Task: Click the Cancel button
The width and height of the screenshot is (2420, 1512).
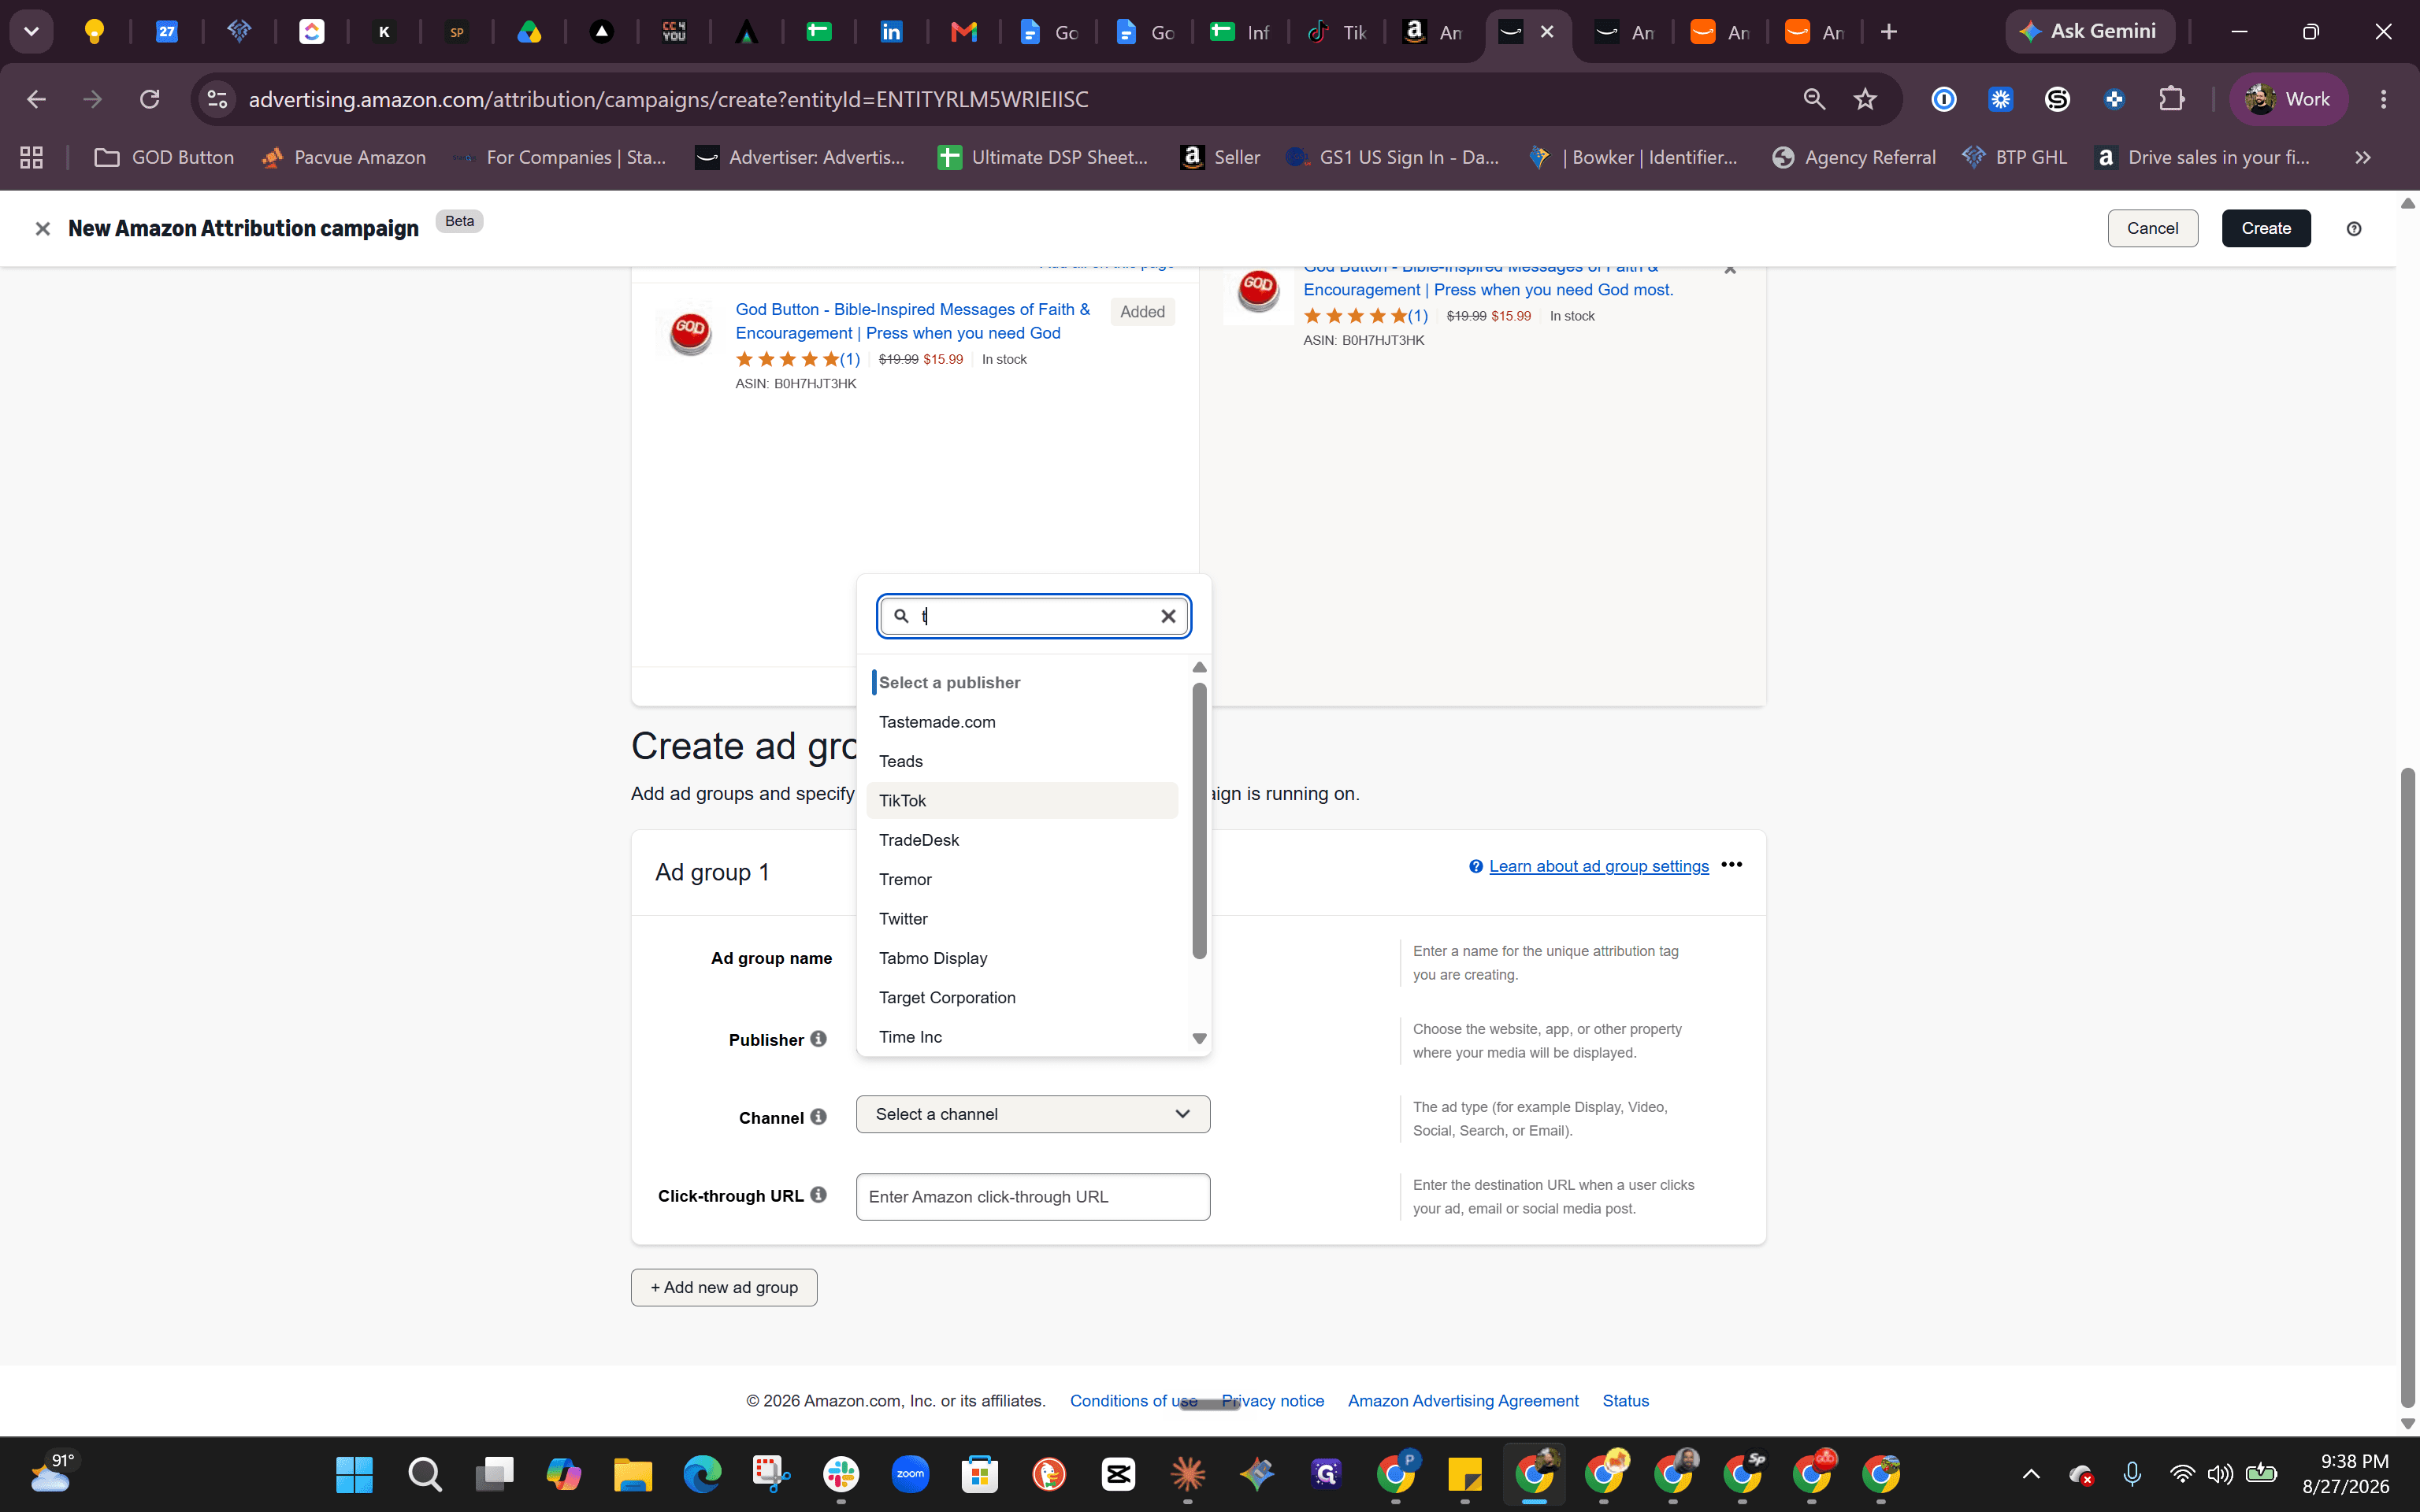Action: point(2152,229)
